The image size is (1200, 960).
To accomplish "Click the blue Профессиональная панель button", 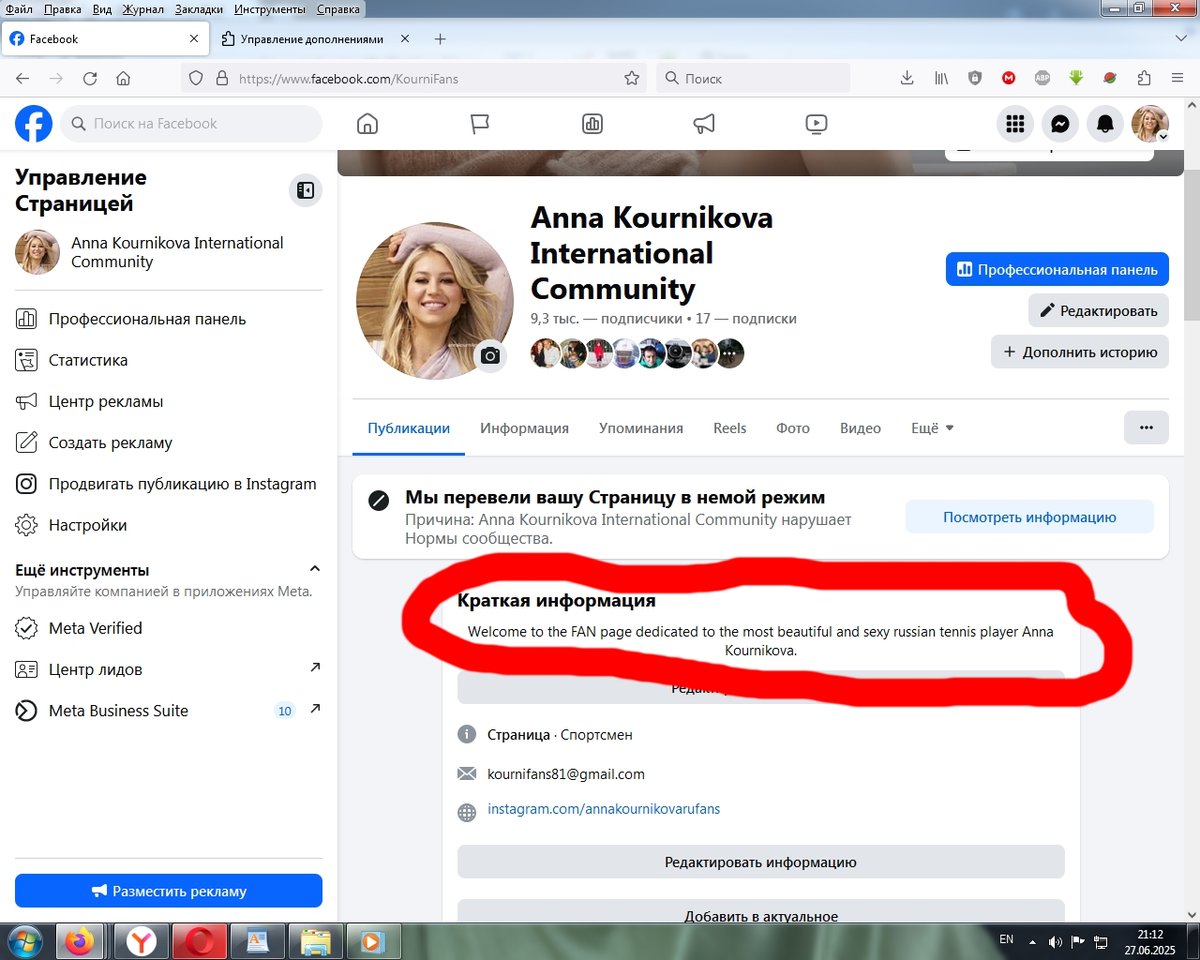I will tap(1057, 269).
